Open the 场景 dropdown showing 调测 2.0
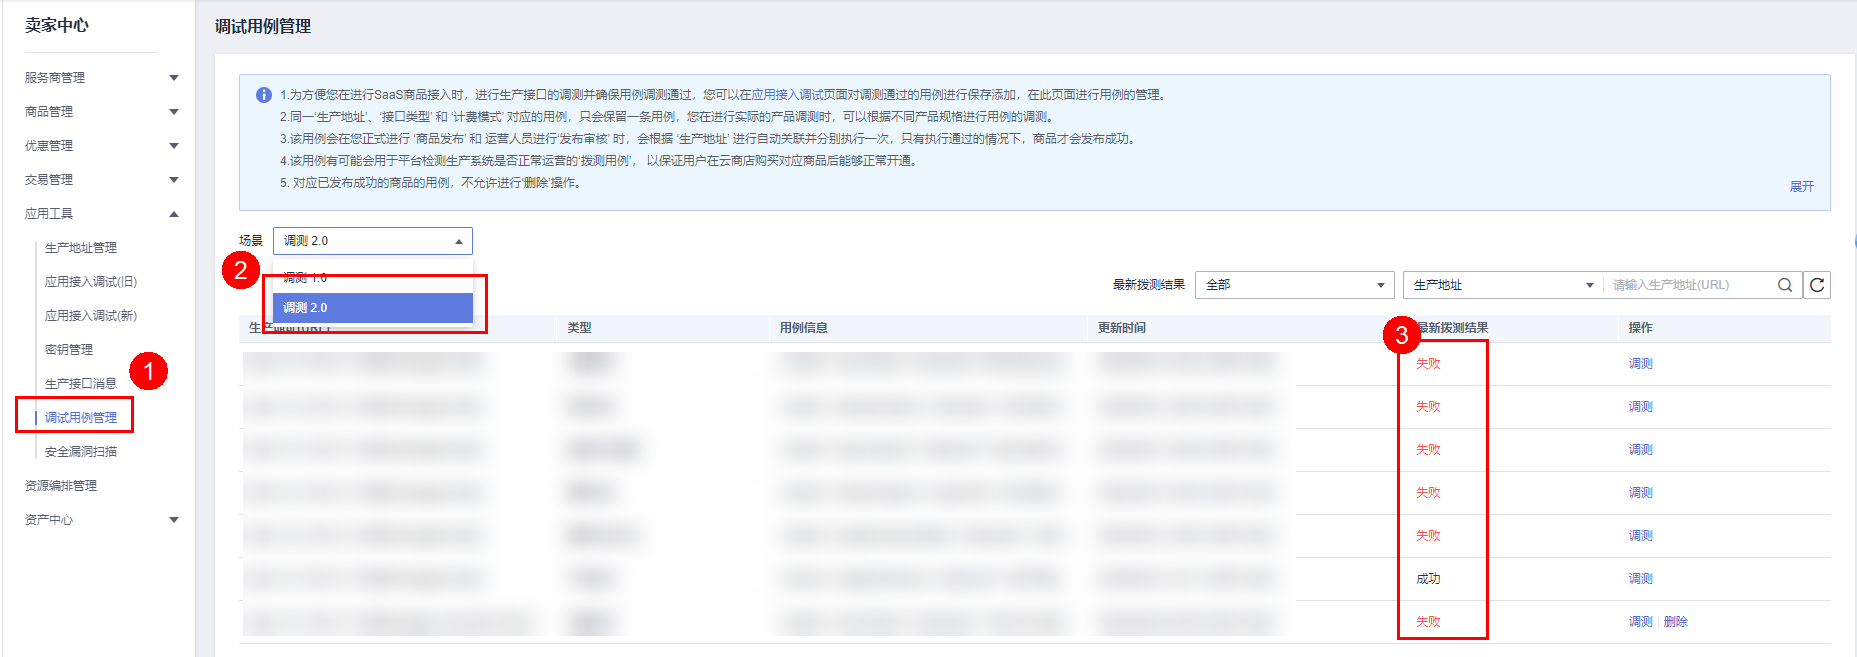 click(x=373, y=241)
